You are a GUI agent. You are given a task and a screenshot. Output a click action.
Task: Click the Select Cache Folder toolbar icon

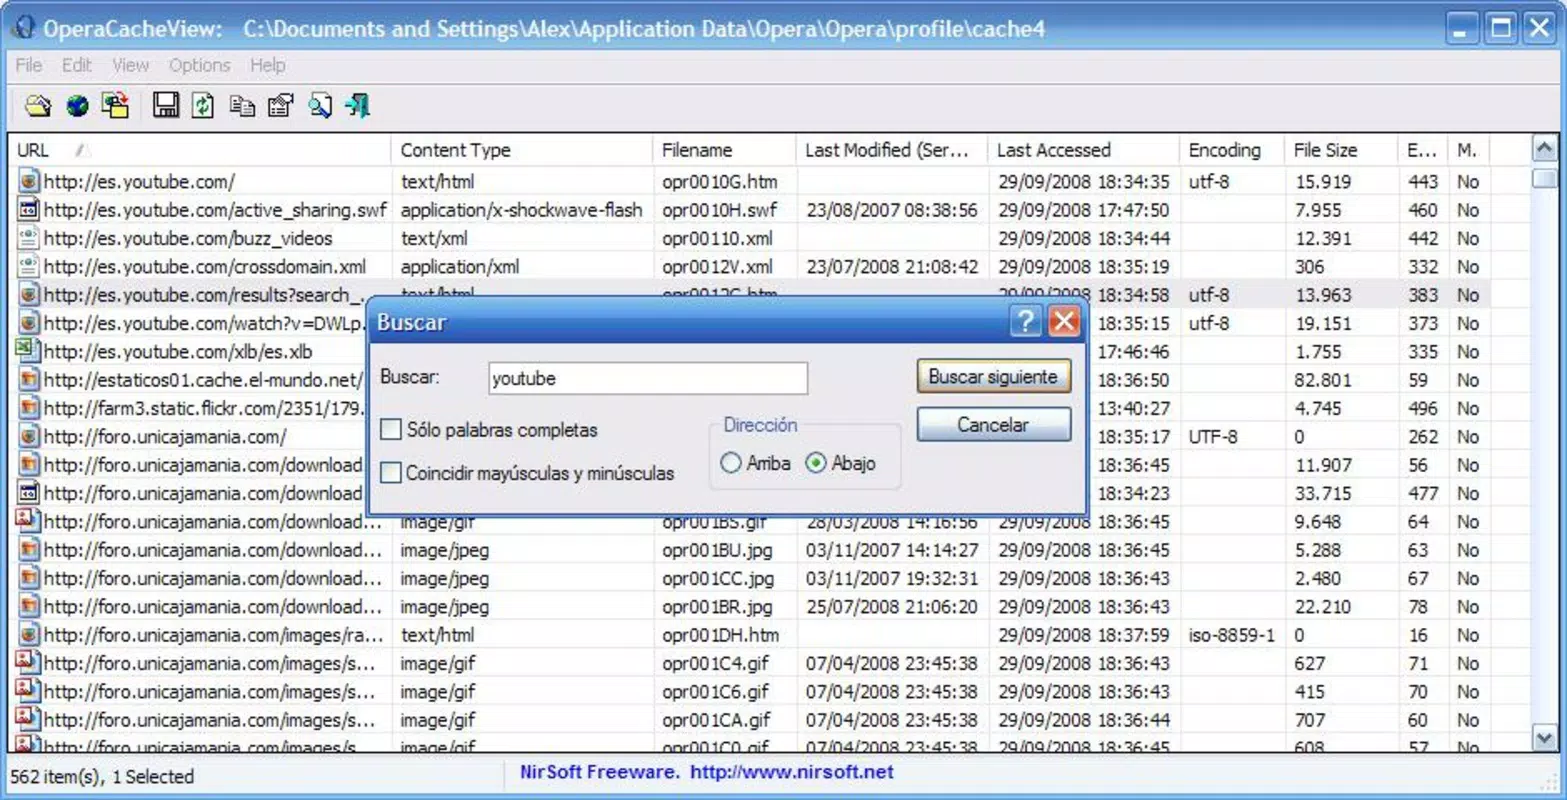click(x=37, y=106)
